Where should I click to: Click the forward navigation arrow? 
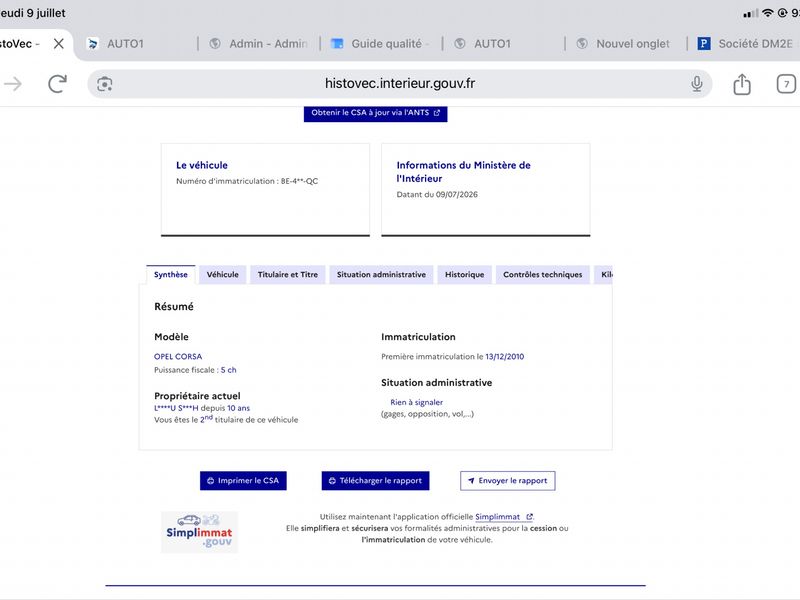pos(13,84)
